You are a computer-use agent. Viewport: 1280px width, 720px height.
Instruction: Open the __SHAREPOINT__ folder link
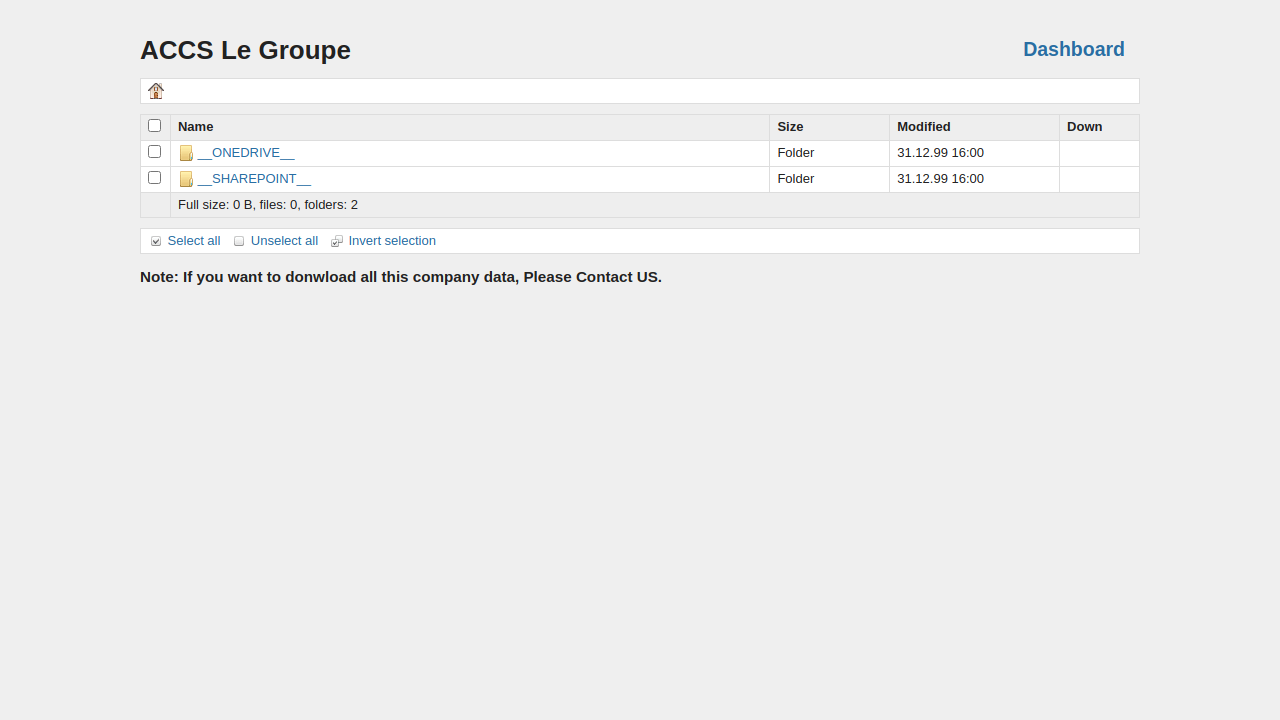(x=254, y=179)
